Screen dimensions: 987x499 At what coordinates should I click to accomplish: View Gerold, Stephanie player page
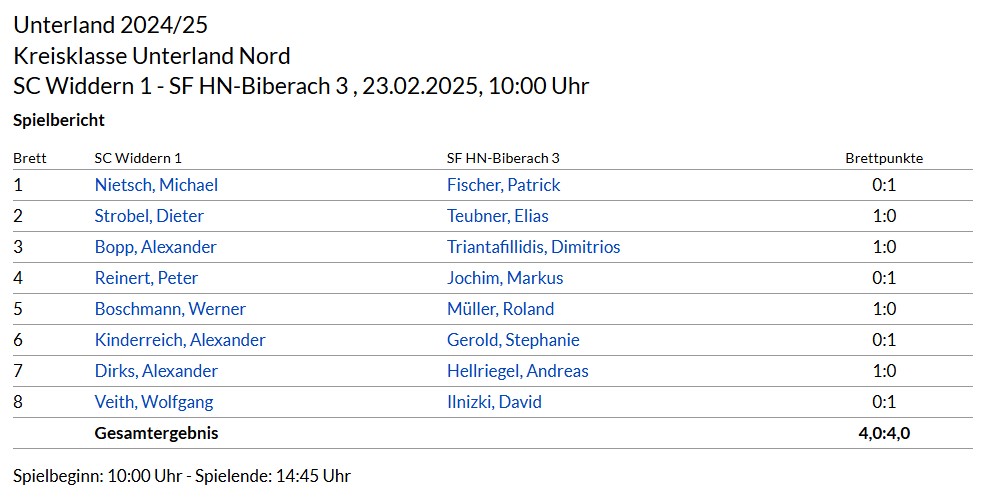point(513,340)
